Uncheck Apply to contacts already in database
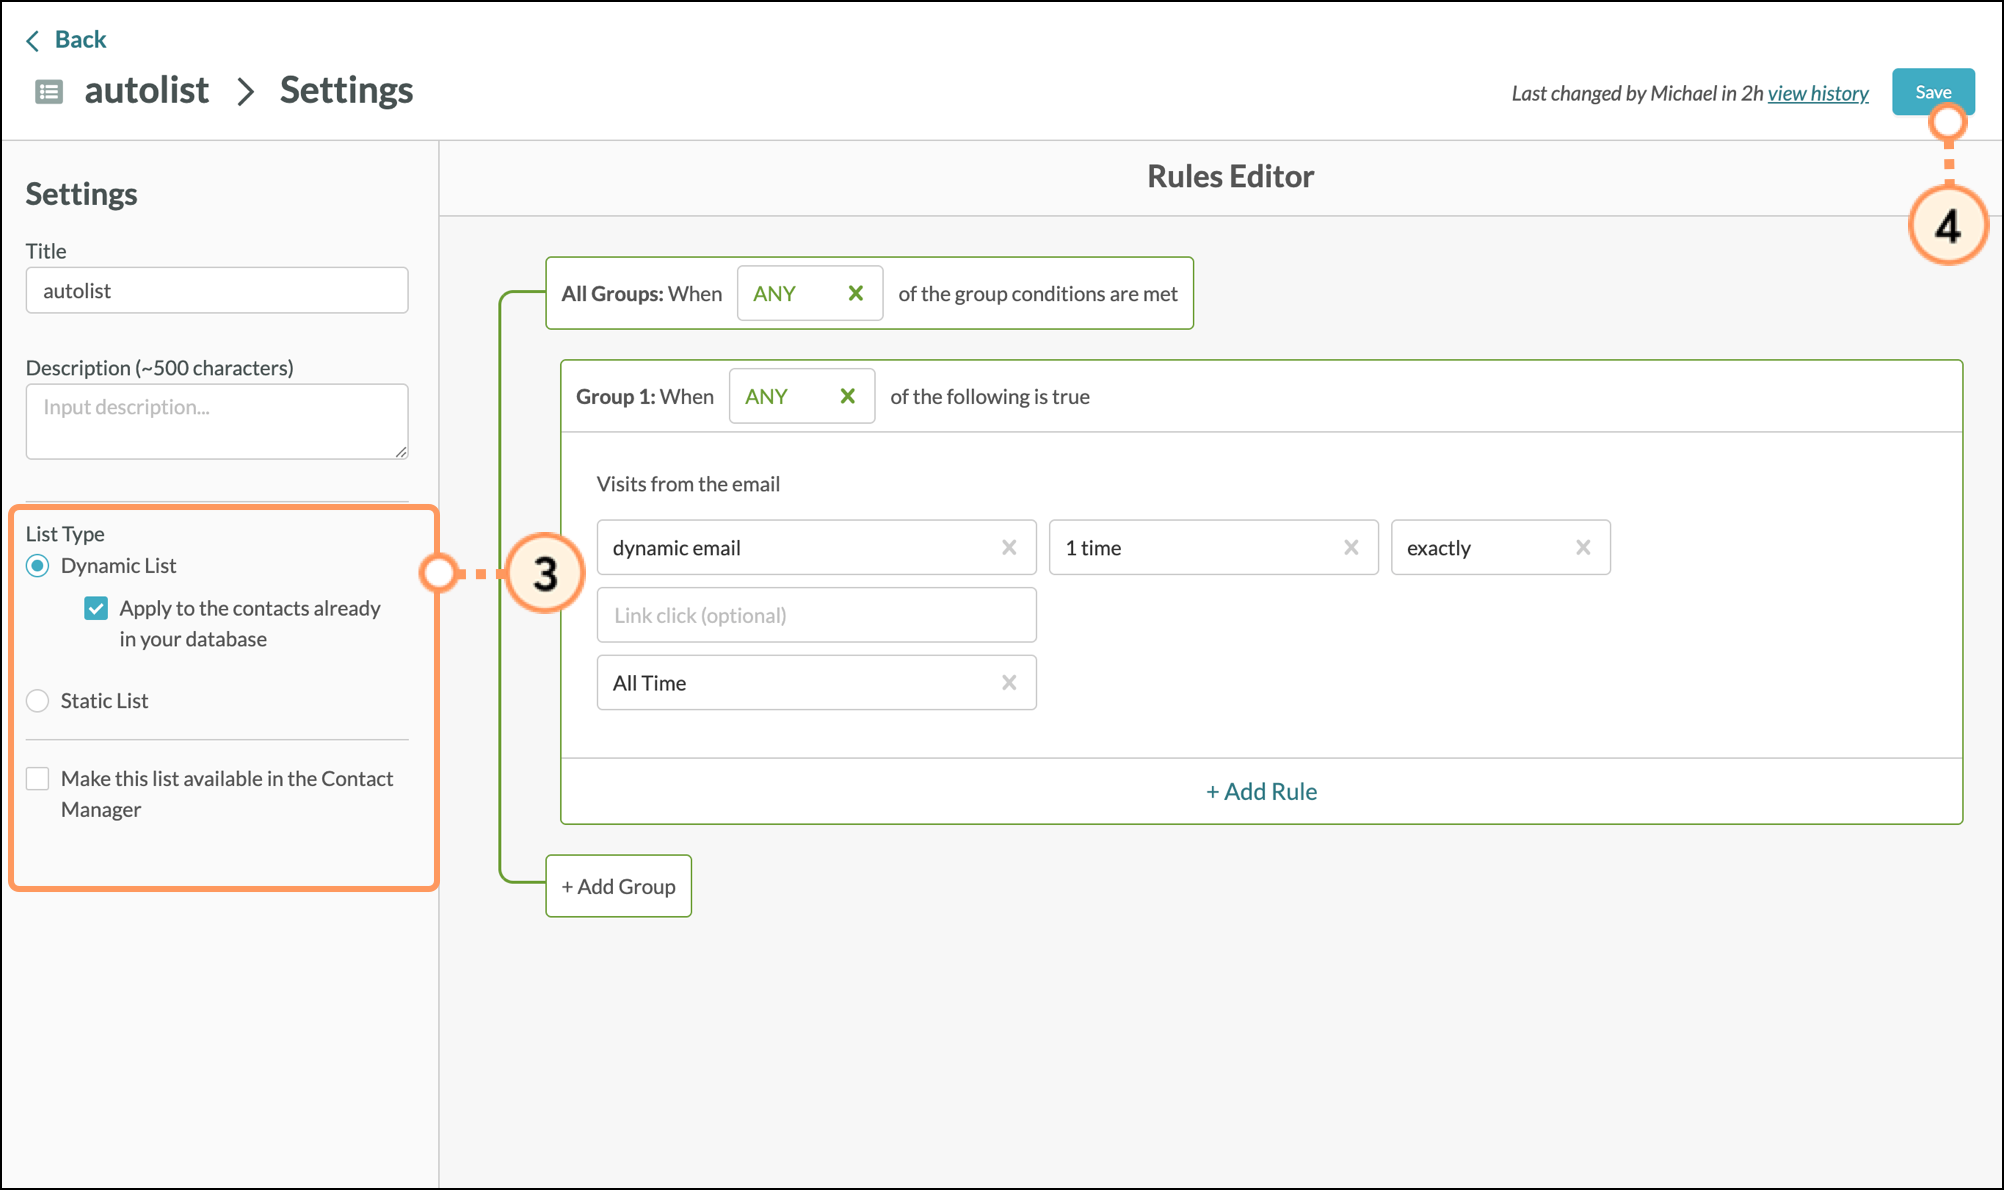This screenshot has height=1190, width=2004. (x=96, y=608)
